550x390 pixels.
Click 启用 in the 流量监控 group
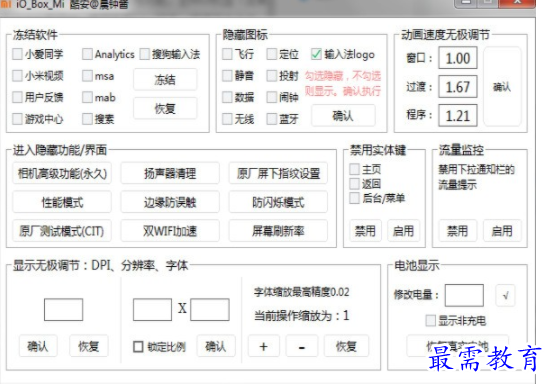pyautogui.click(x=502, y=231)
